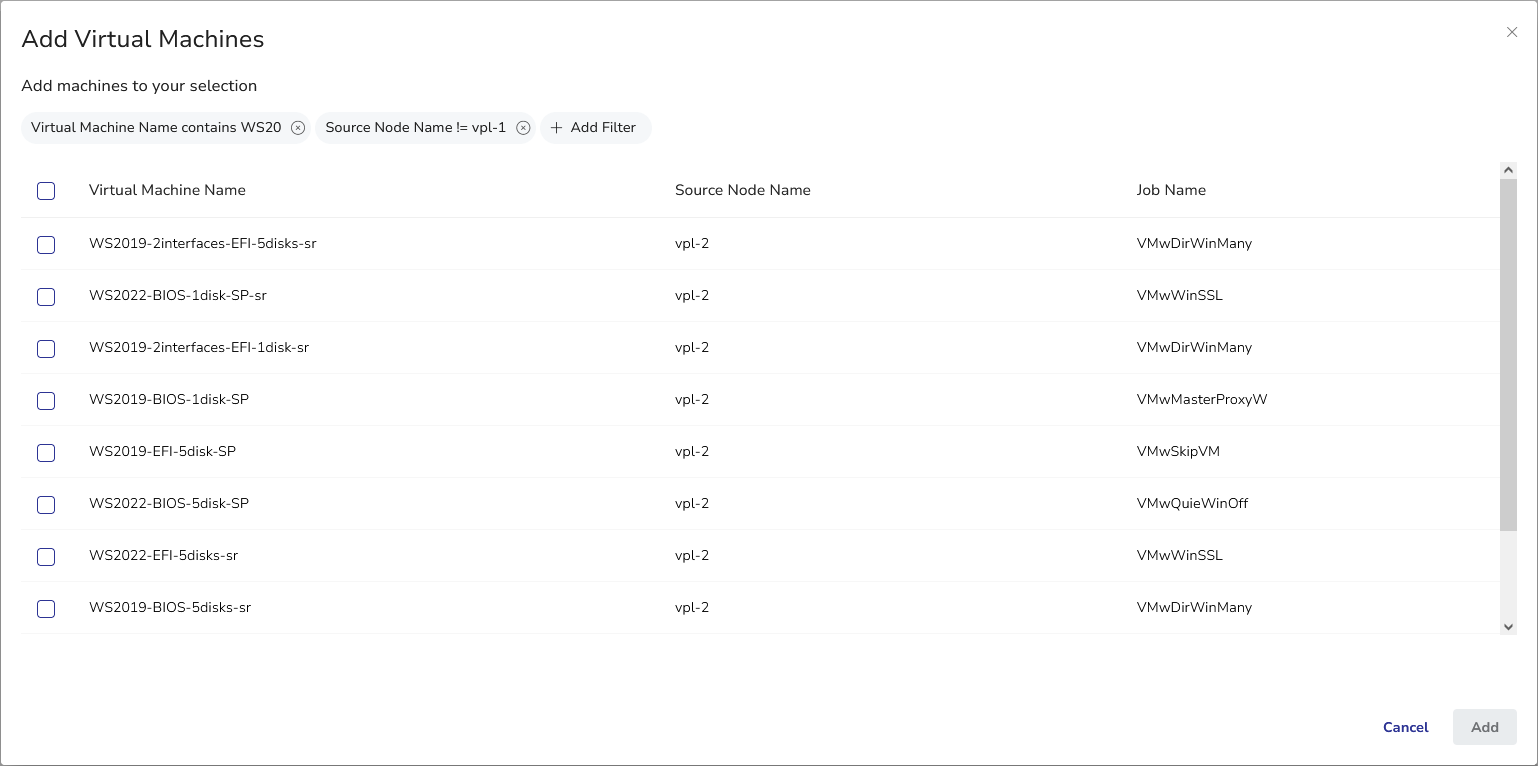The width and height of the screenshot is (1538, 766).
Task: Check the WS2019-2interfaces-EFI-5disks-sr checkbox
Action: coord(46,245)
